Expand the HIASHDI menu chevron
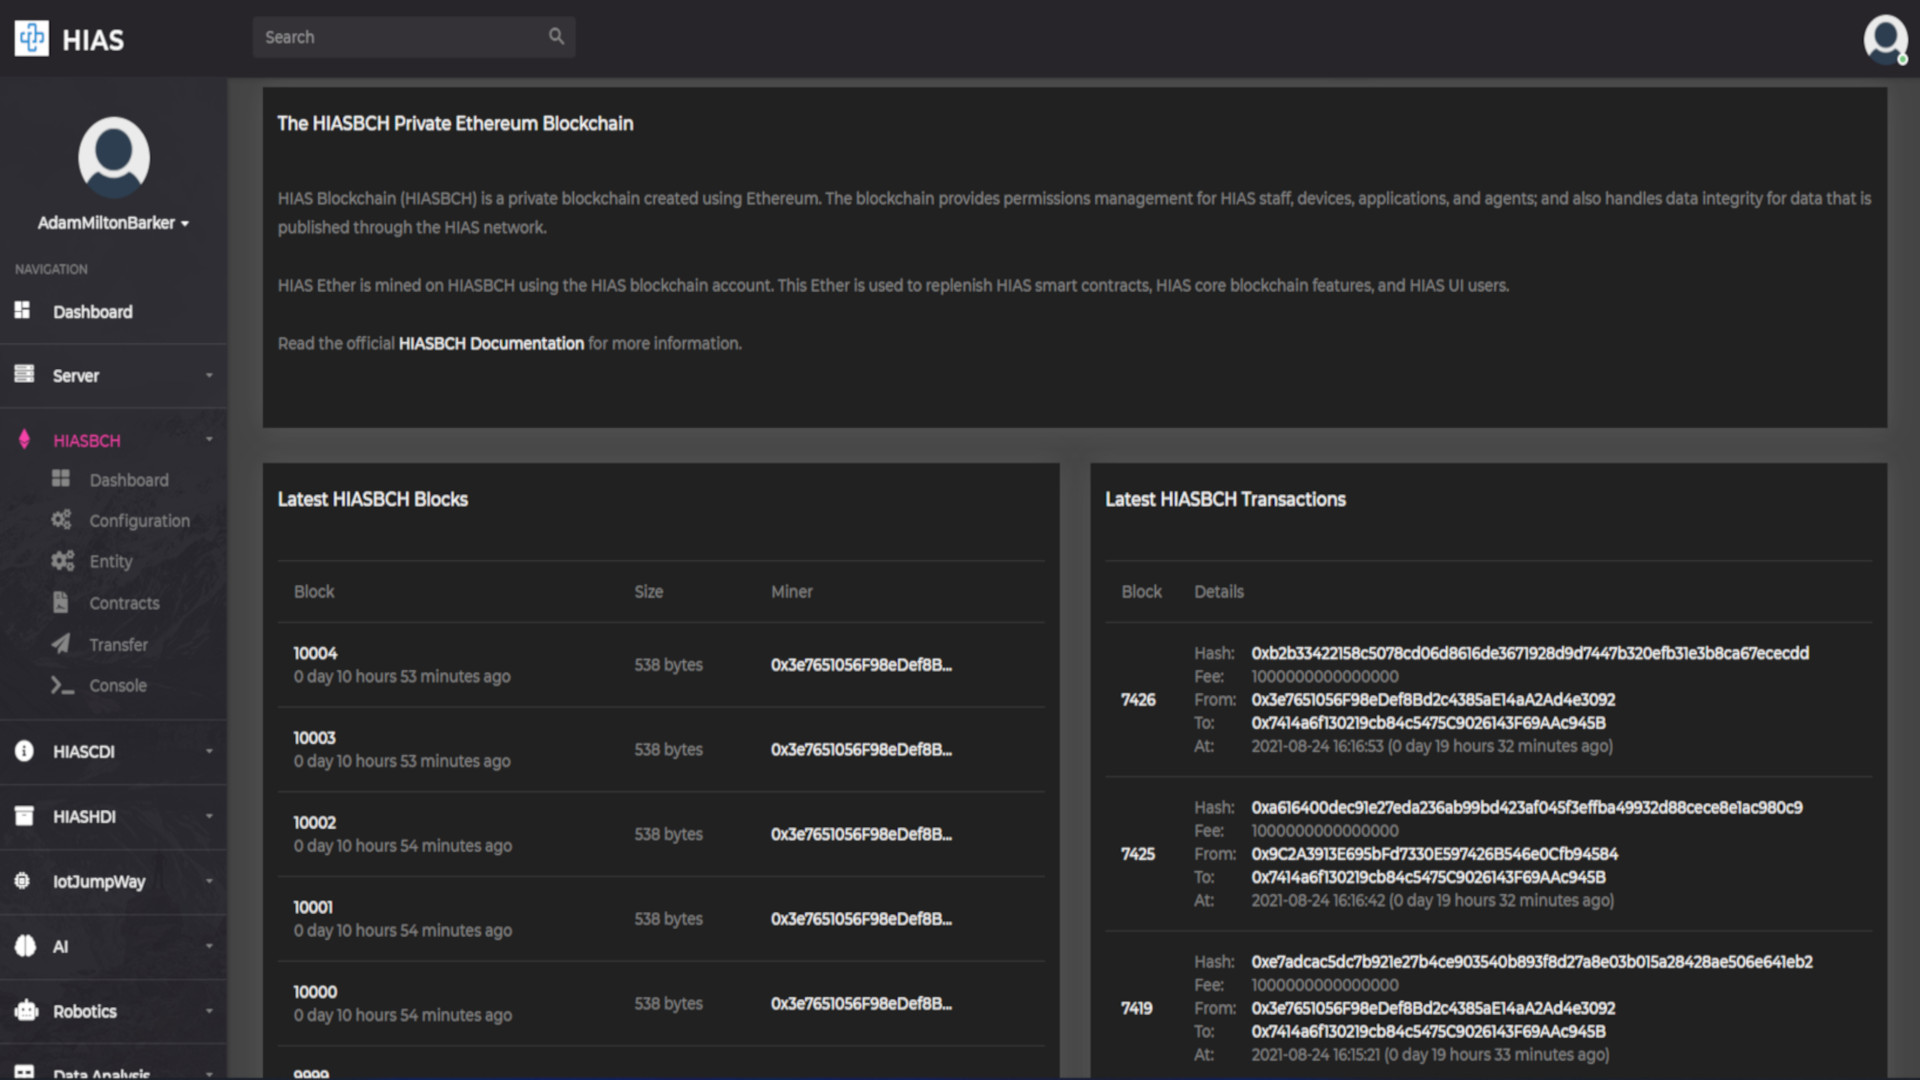Screen dimensions: 1920x1080 click(x=209, y=816)
